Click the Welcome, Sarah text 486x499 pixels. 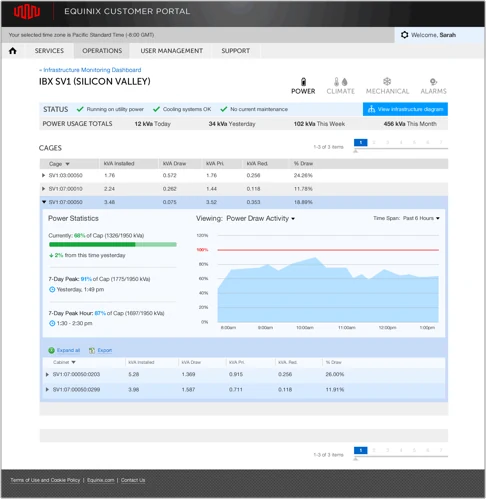tap(433, 35)
